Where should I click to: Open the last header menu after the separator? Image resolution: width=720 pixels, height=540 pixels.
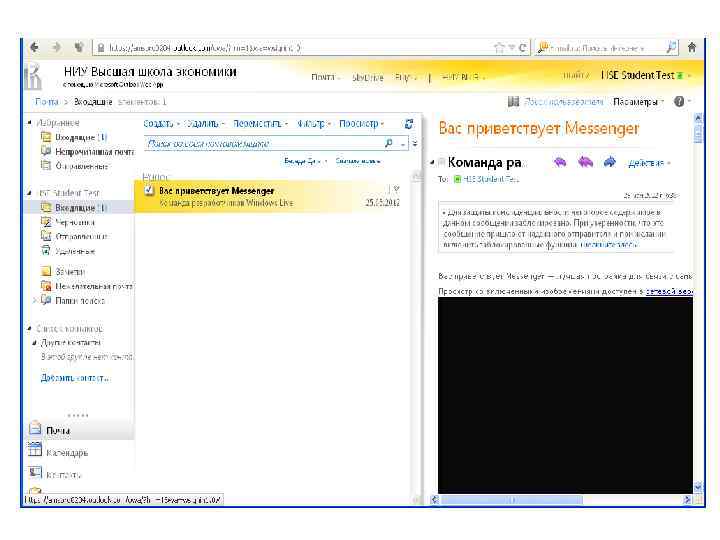tap(463, 77)
